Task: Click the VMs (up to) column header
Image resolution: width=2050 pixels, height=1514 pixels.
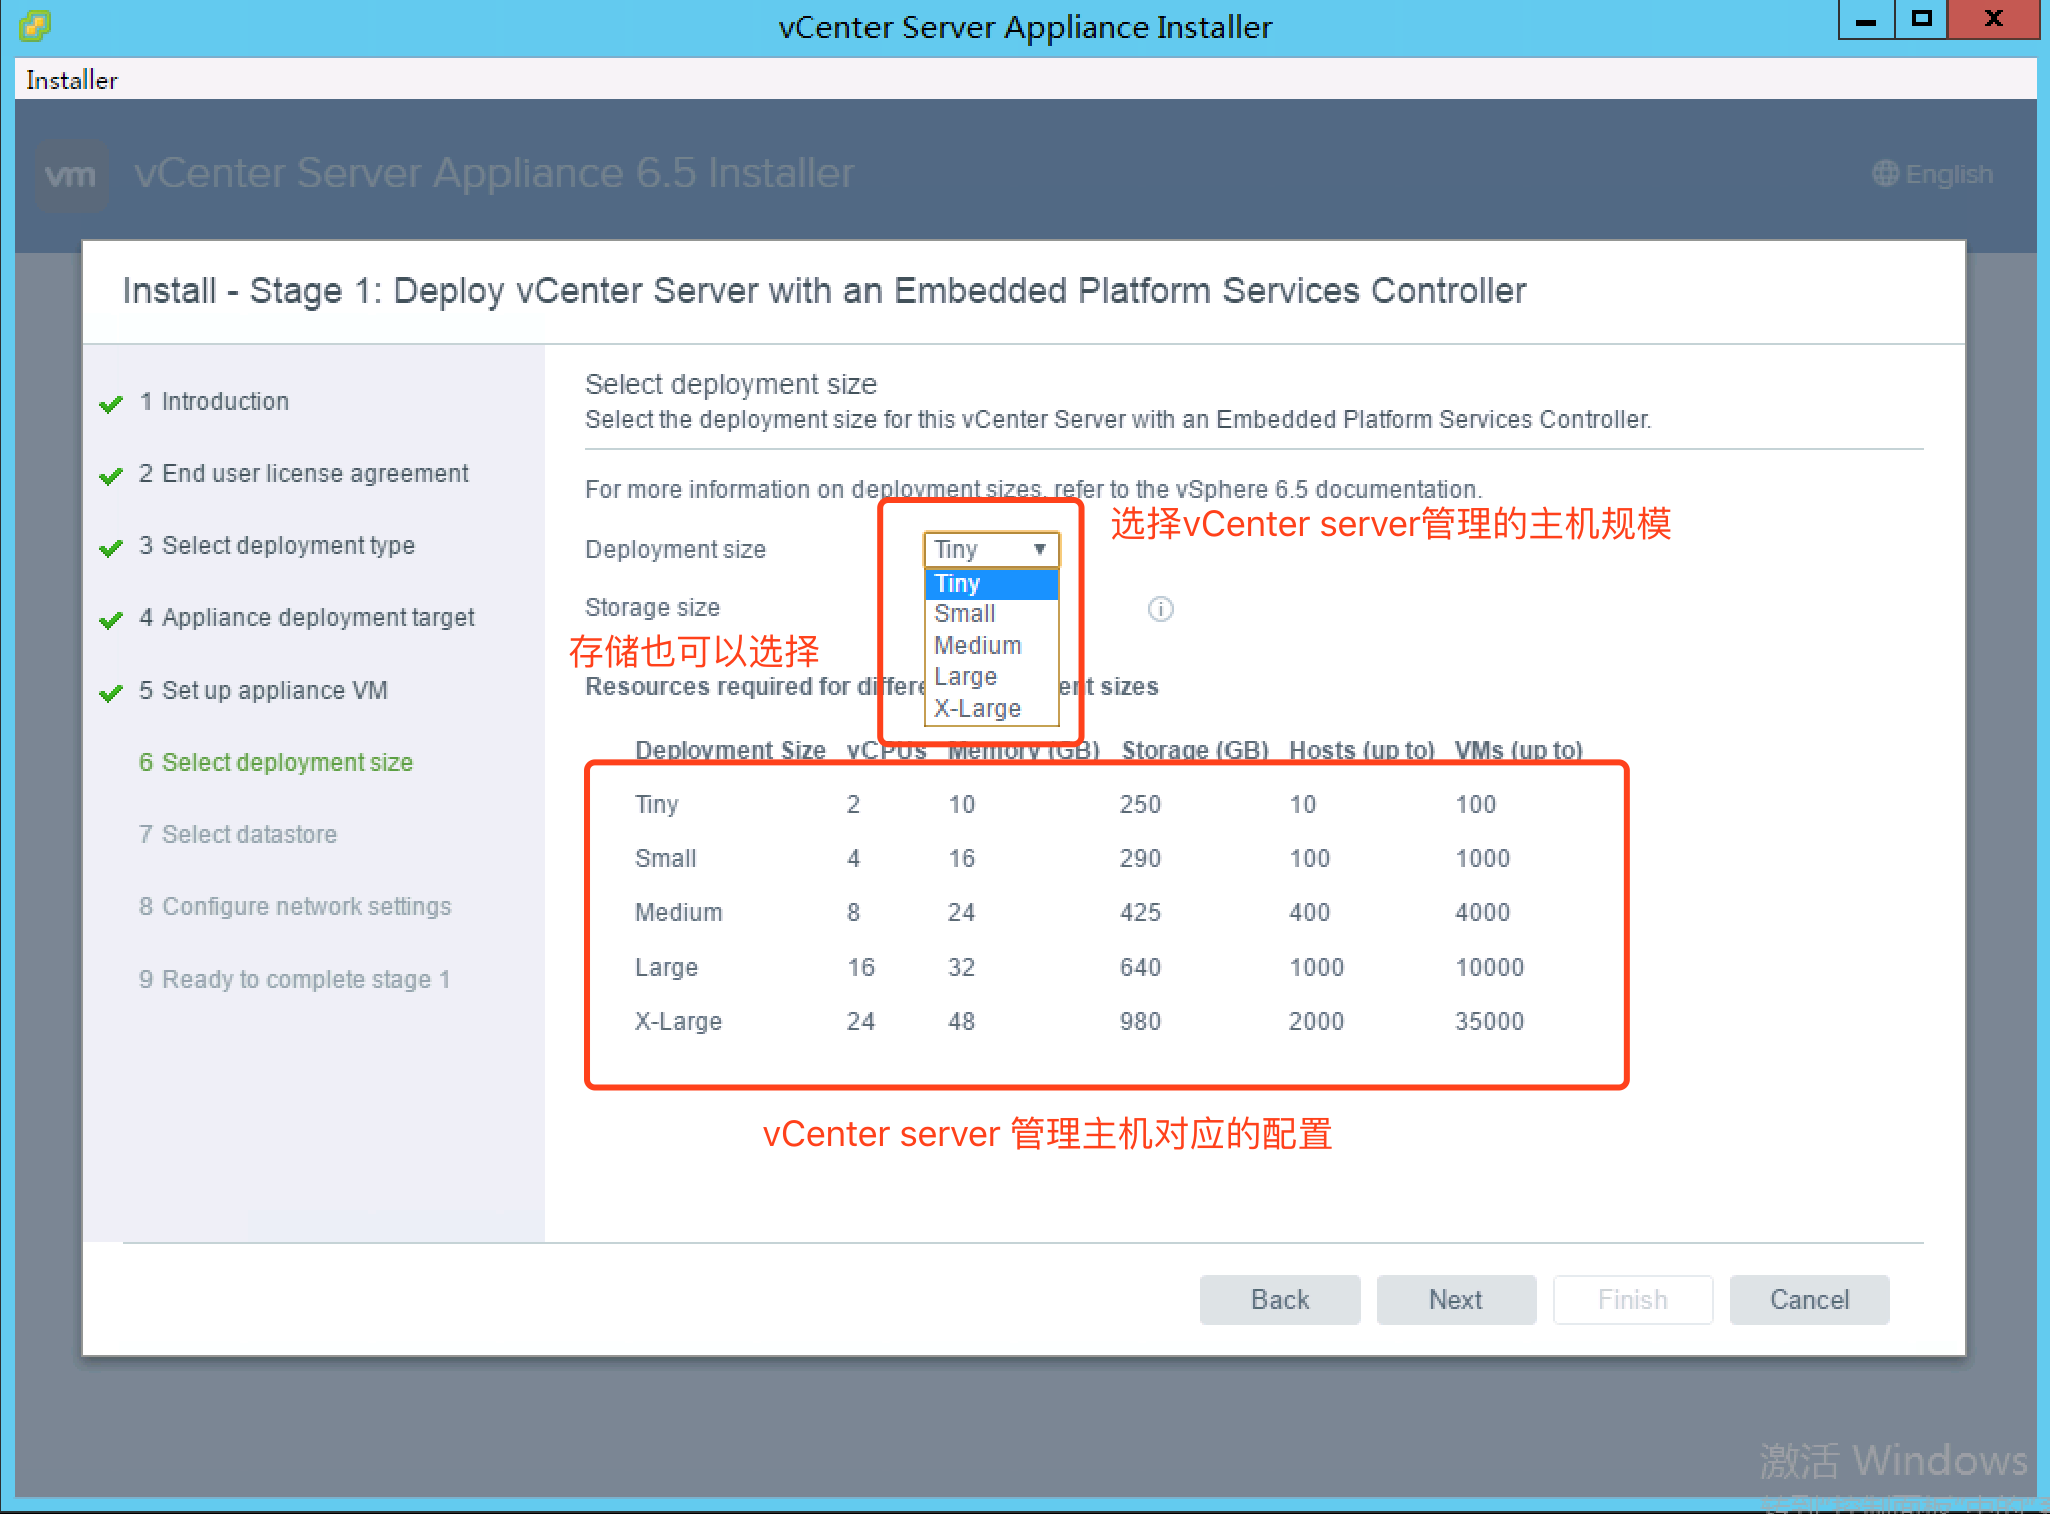Action: point(1519,750)
